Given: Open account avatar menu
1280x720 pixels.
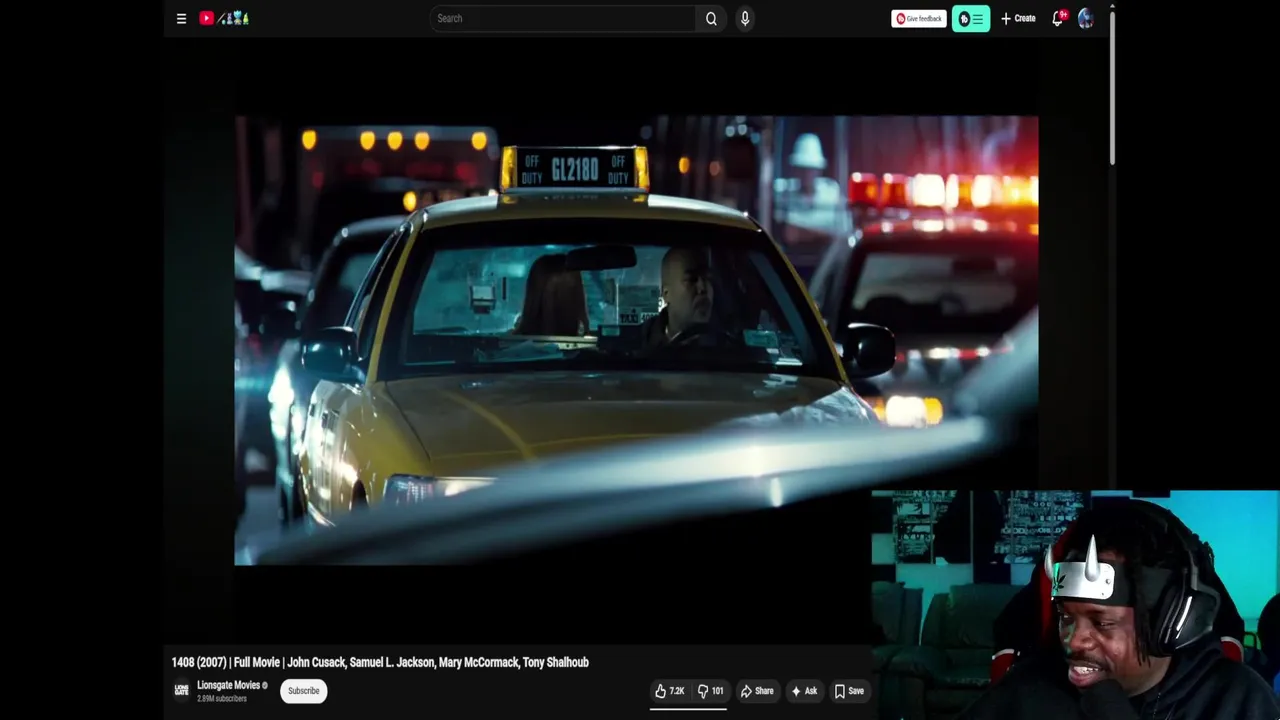Looking at the screenshot, I should point(1086,18).
